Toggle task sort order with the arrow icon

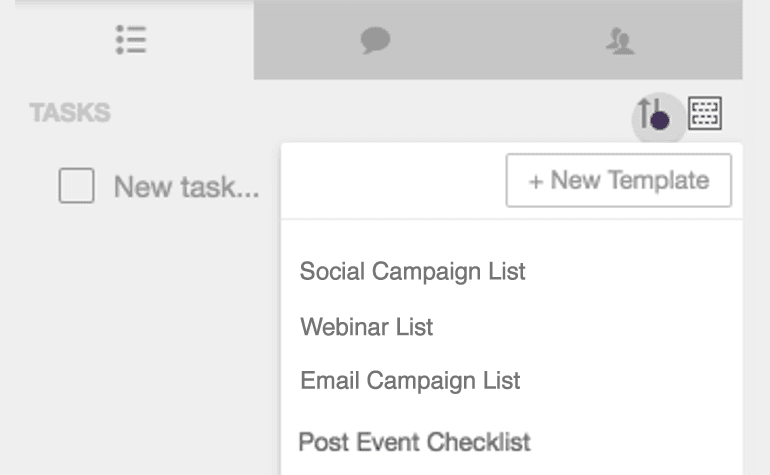coord(654,114)
